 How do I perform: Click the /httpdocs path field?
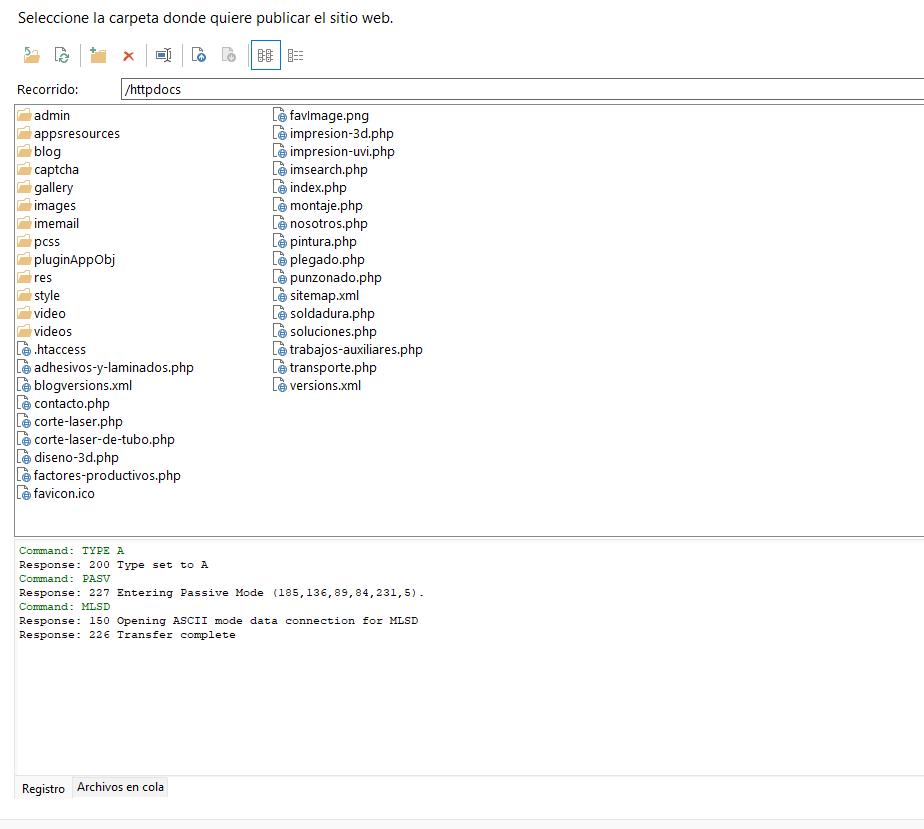[520, 89]
